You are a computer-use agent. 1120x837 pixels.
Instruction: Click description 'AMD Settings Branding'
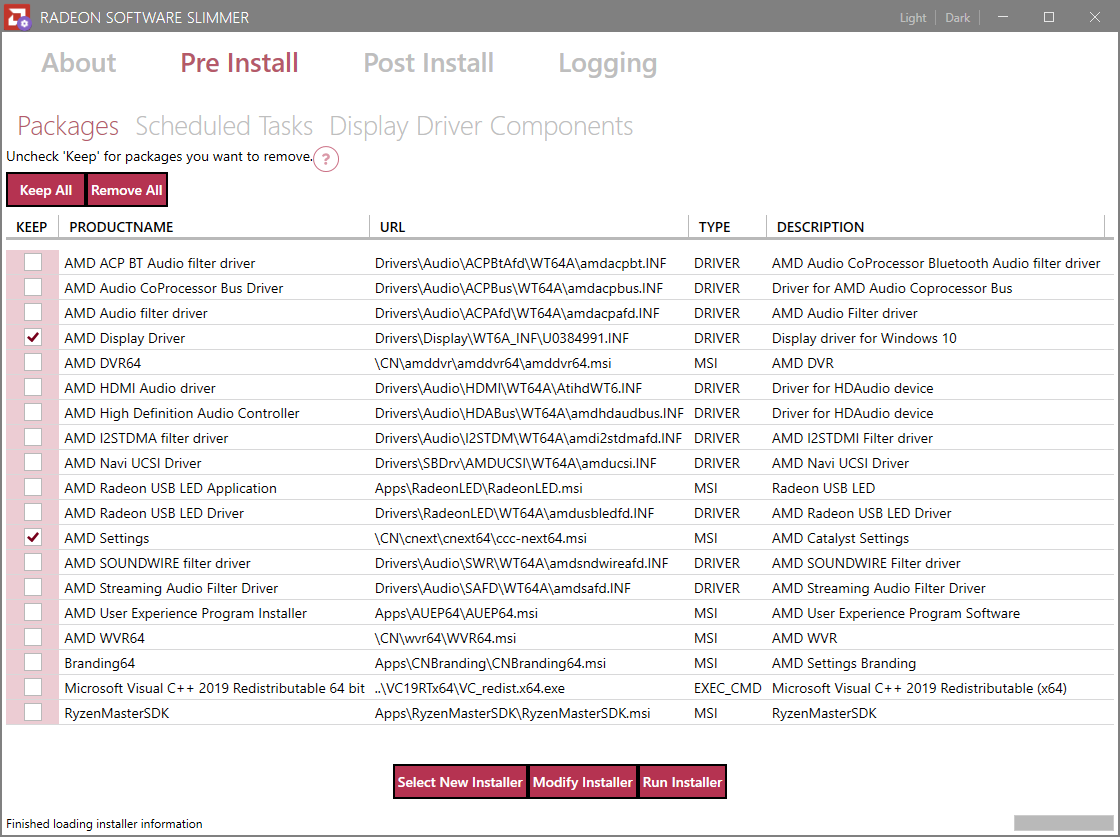pos(844,663)
